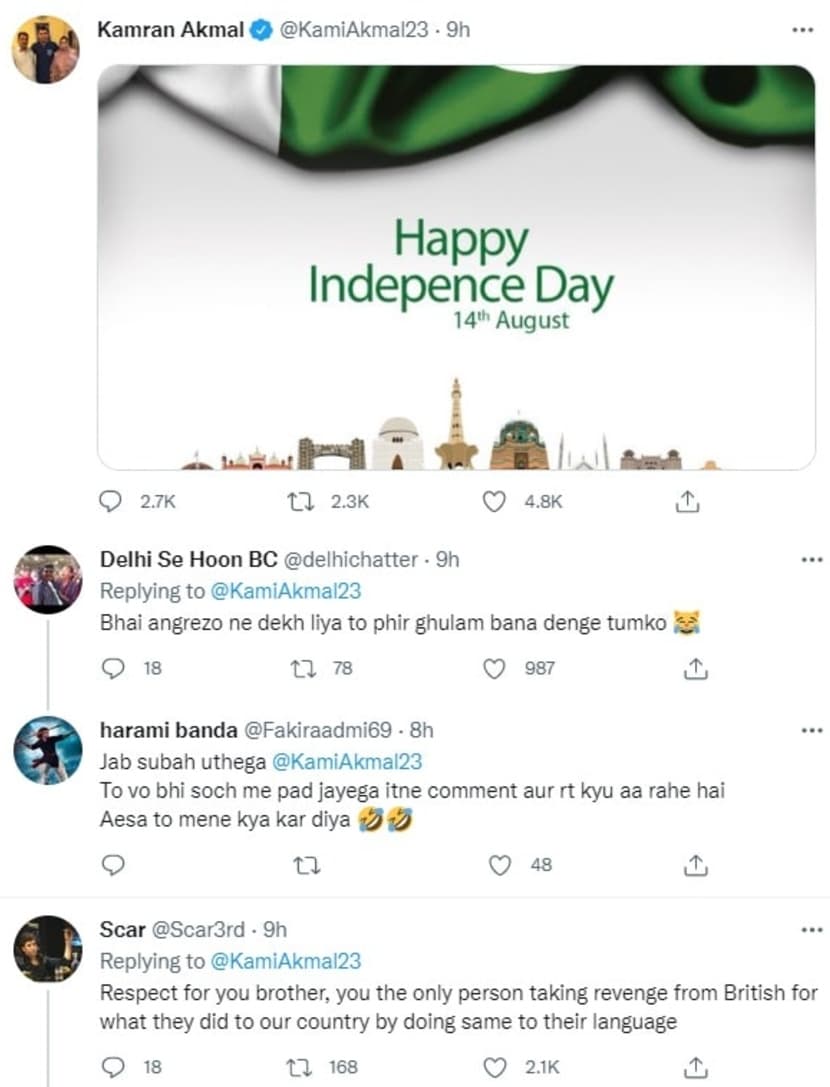Share Kamran Akmal's tweet
Screen dimensions: 830x1087
(x=687, y=501)
